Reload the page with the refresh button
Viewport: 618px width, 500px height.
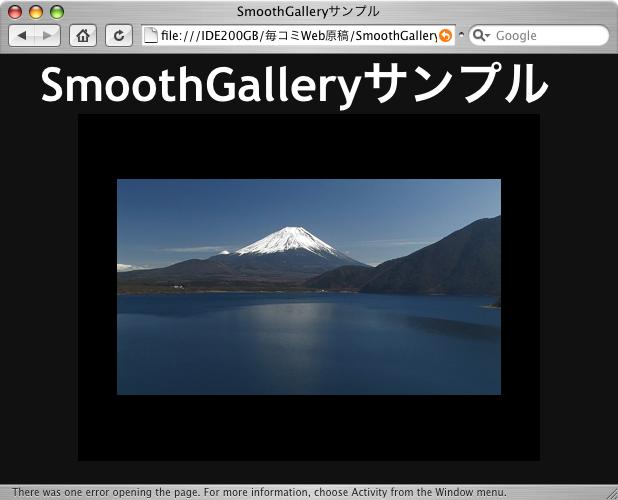coord(119,36)
